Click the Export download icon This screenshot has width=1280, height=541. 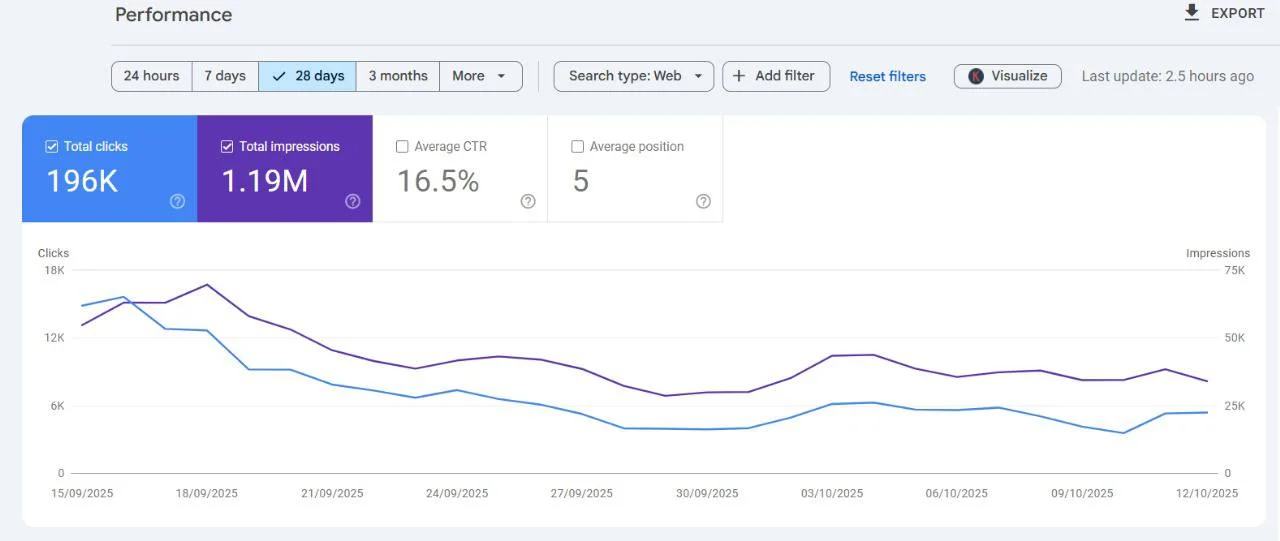[x=1191, y=13]
